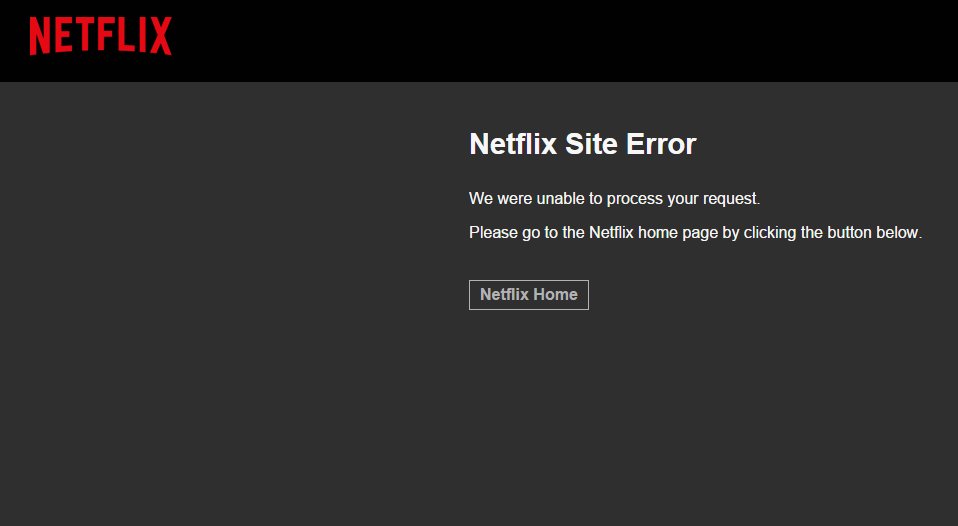Screen dimensions: 958x526
Task: Click the letter L in the Netflix logo
Action: click(x=126, y=36)
